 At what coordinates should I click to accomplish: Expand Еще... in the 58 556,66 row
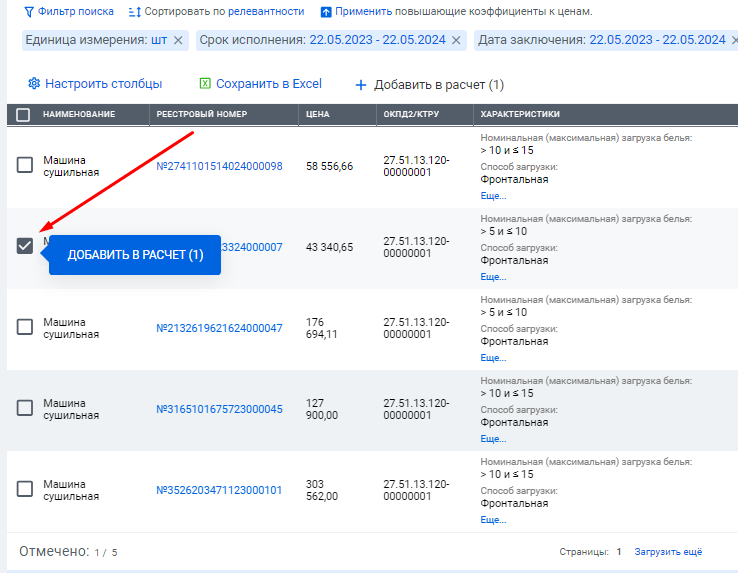[493, 196]
